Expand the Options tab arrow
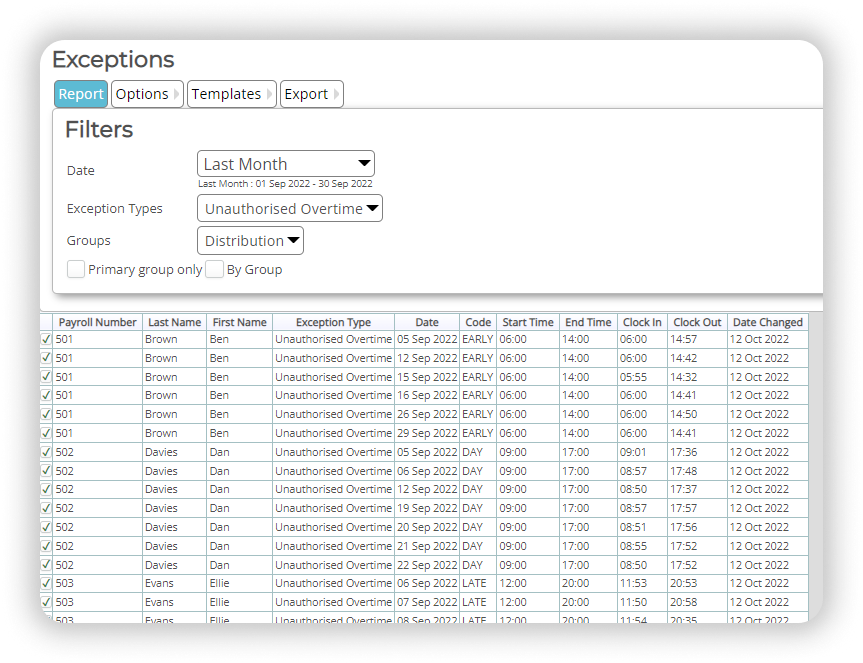This screenshot has width=863, height=663. 176,93
